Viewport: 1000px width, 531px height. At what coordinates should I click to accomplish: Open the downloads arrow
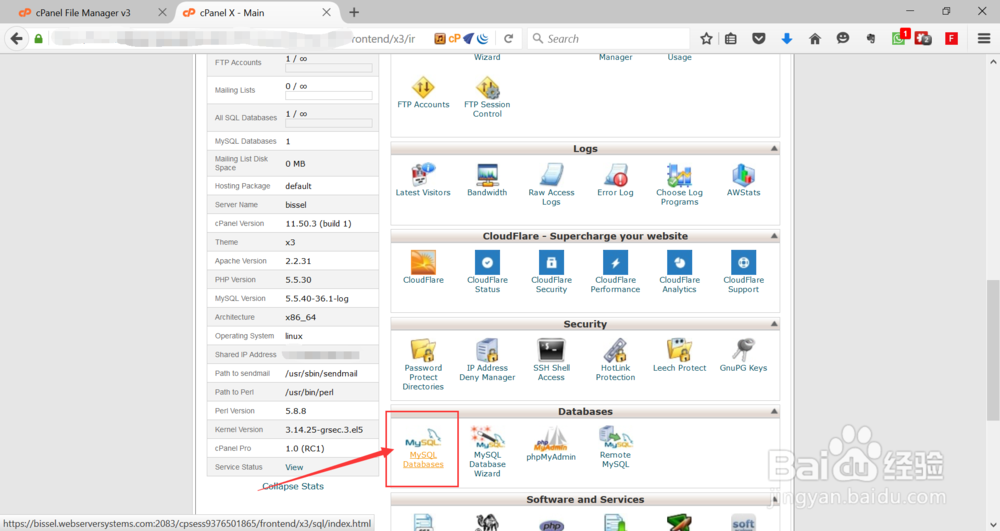coord(786,39)
